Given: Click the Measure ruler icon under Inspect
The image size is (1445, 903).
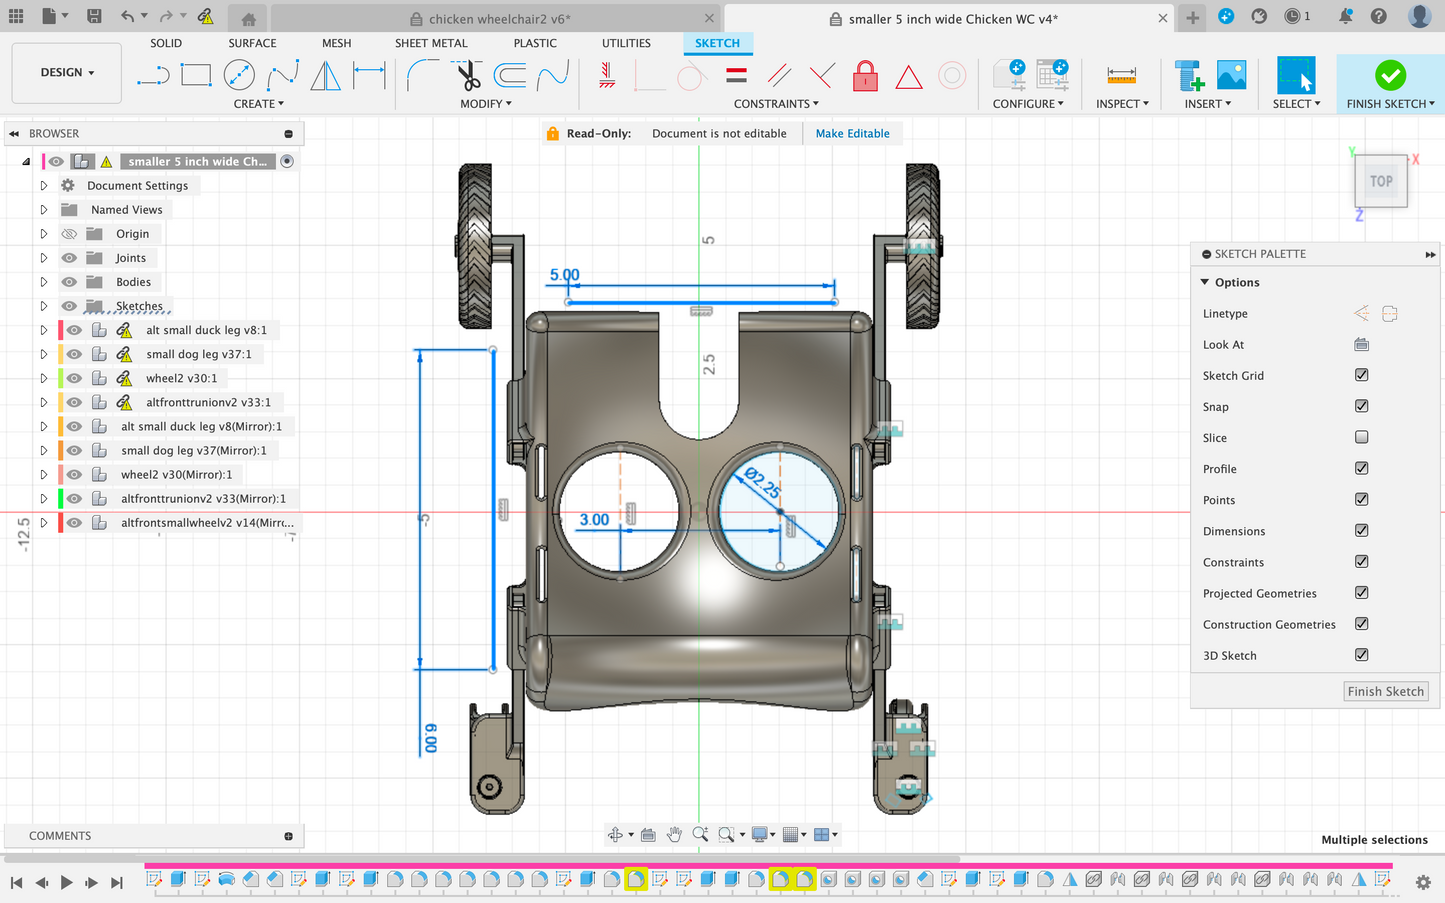Looking at the screenshot, I should [x=1121, y=76].
